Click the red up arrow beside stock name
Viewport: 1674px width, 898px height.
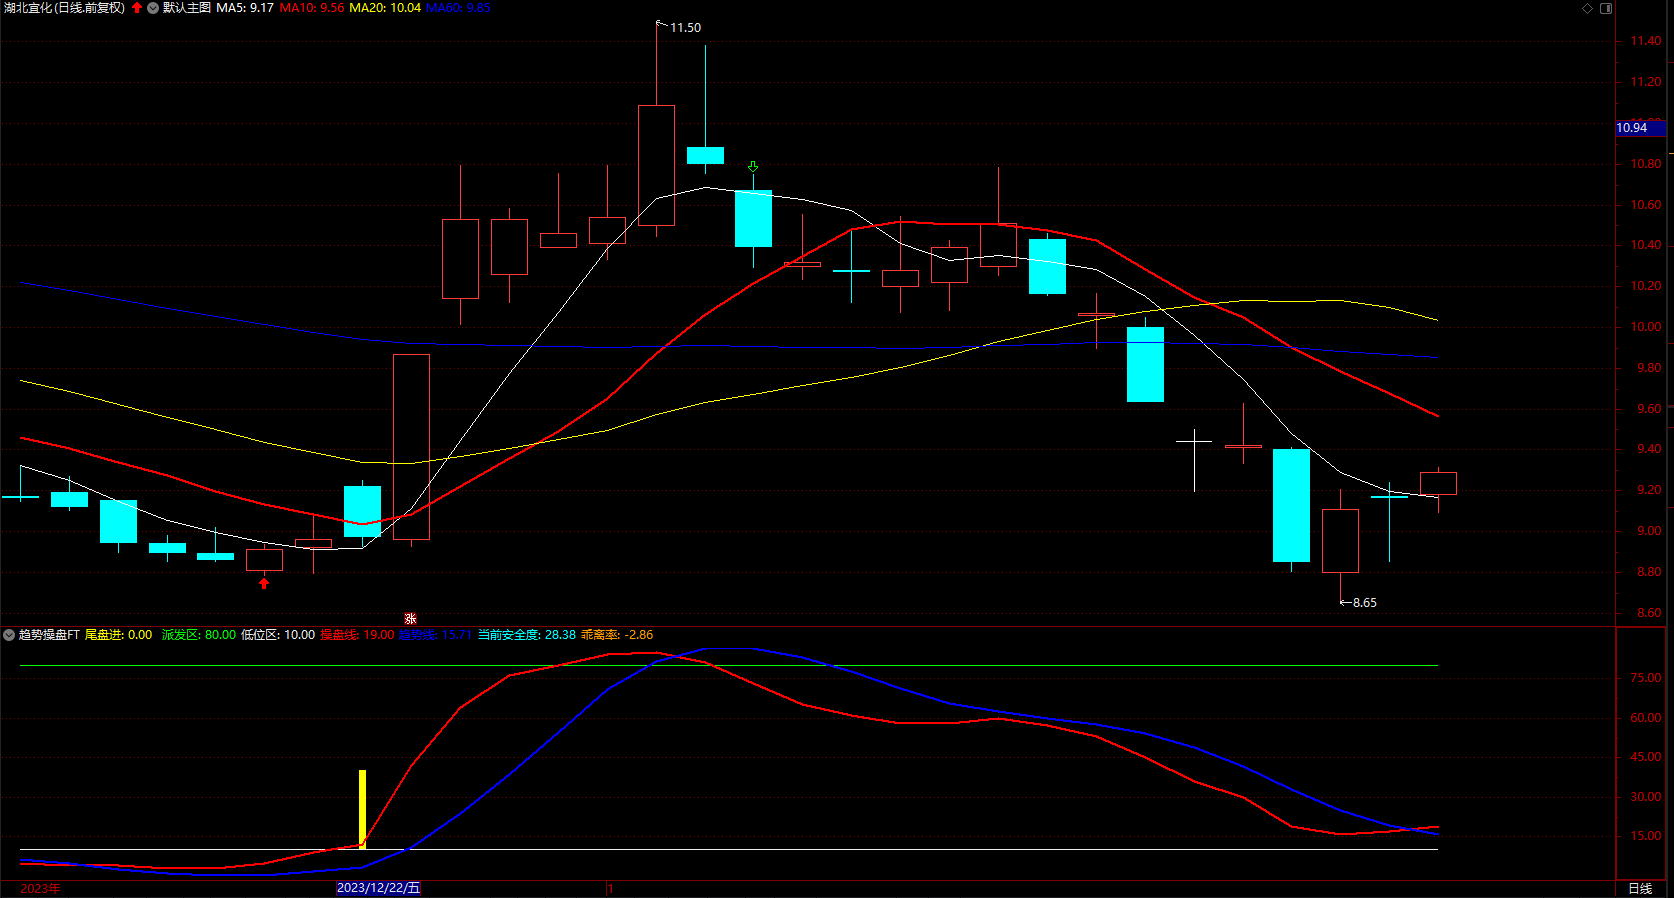coord(137,8)
